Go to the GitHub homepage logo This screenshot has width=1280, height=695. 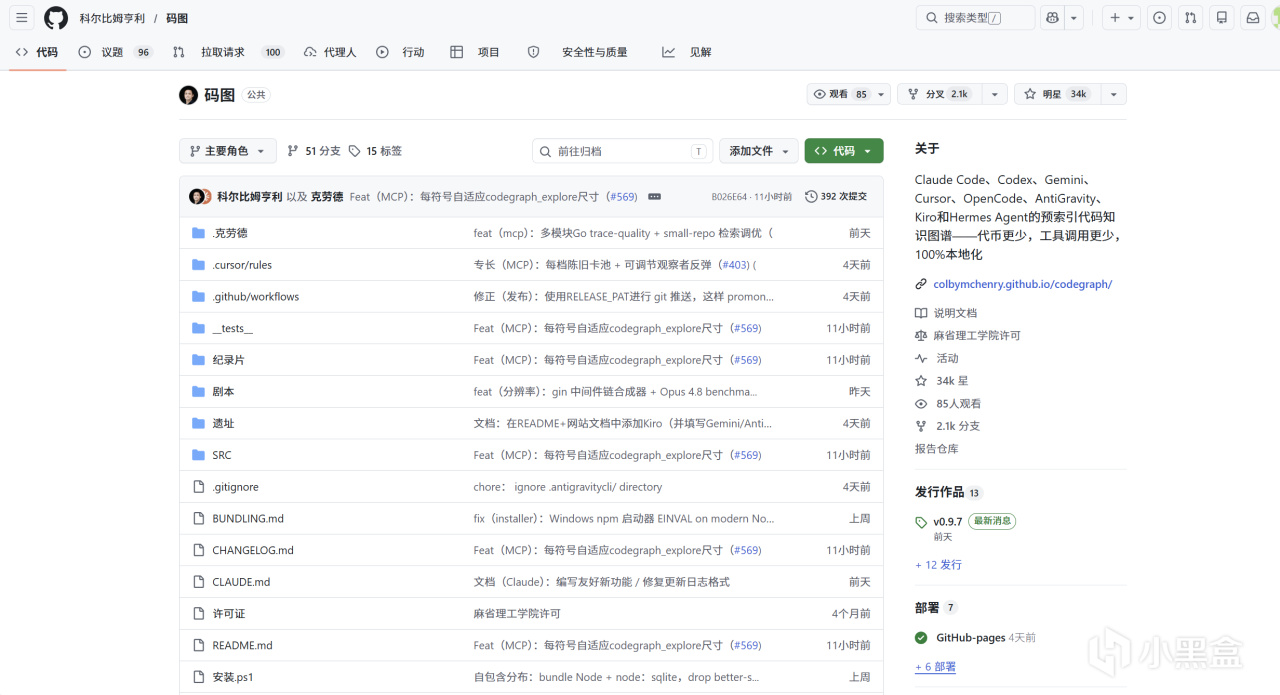click(56, 18)
